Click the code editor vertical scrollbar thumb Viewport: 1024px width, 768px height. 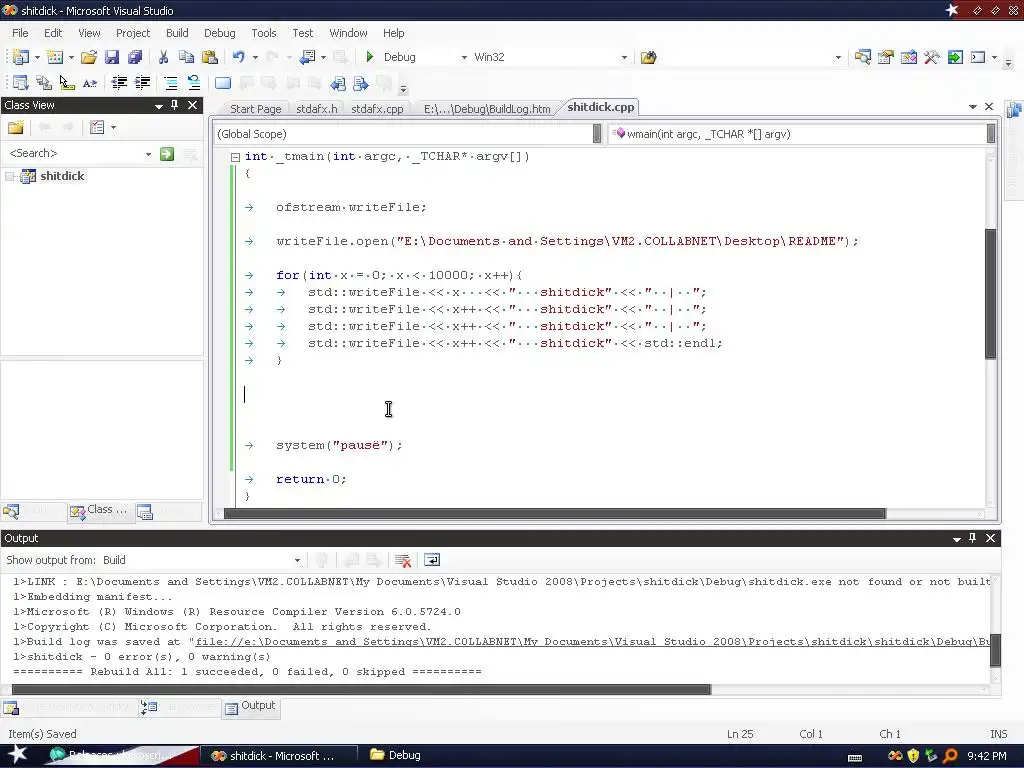tap(991, 294)
